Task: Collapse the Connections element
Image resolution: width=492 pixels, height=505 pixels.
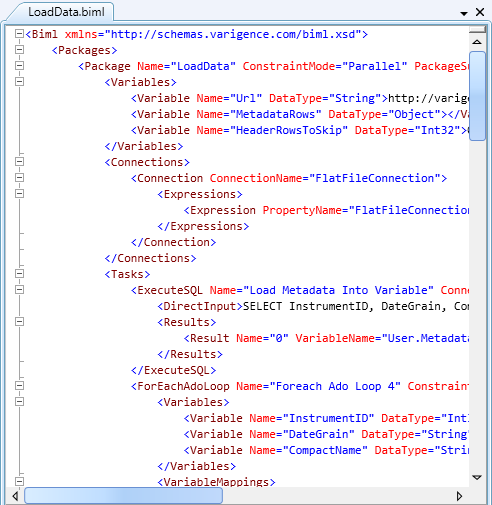Action: (x=20, y=162)
